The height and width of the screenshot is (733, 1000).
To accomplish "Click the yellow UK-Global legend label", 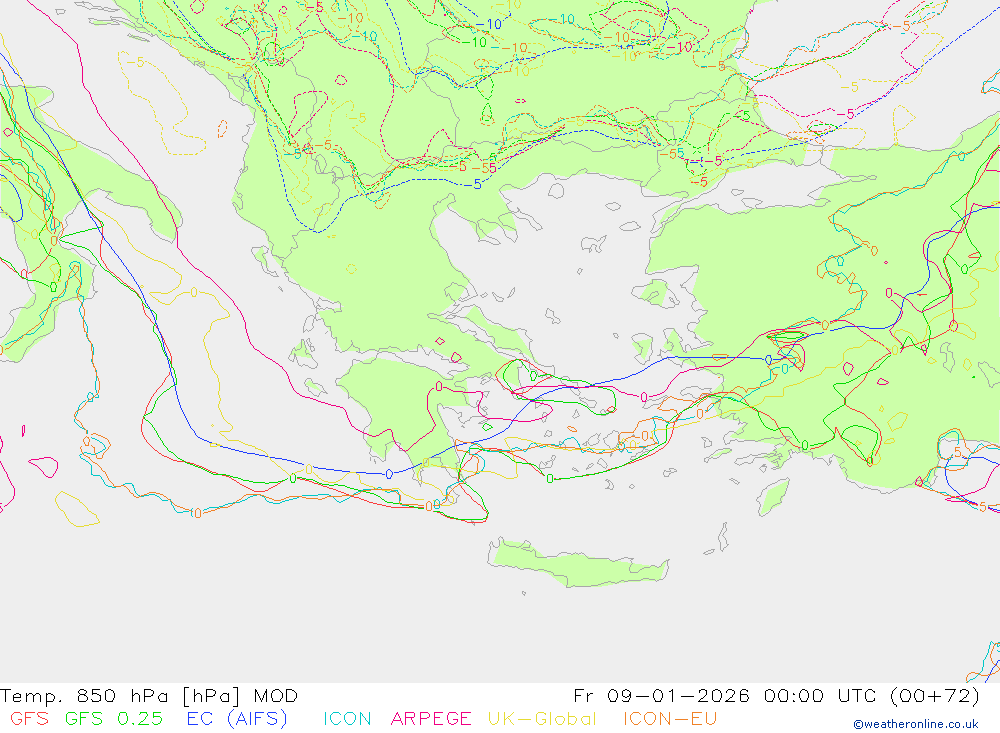I will coord(542,718).
